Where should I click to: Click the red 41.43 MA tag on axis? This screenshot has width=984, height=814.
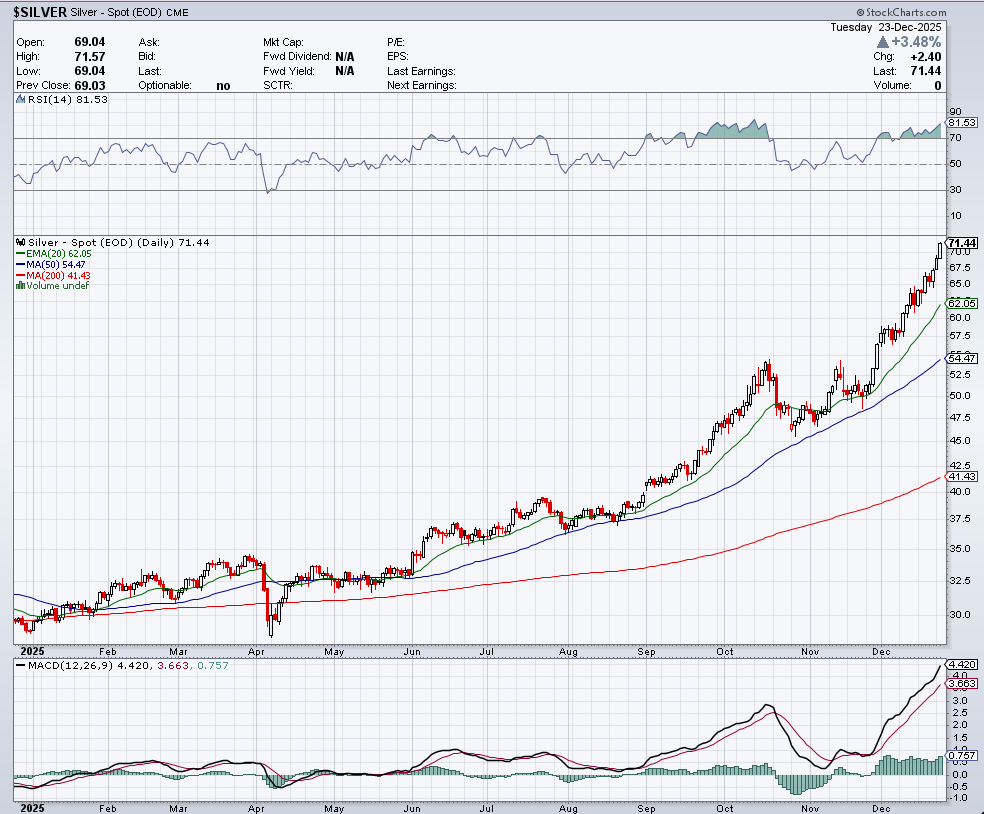tap(962, 476)
